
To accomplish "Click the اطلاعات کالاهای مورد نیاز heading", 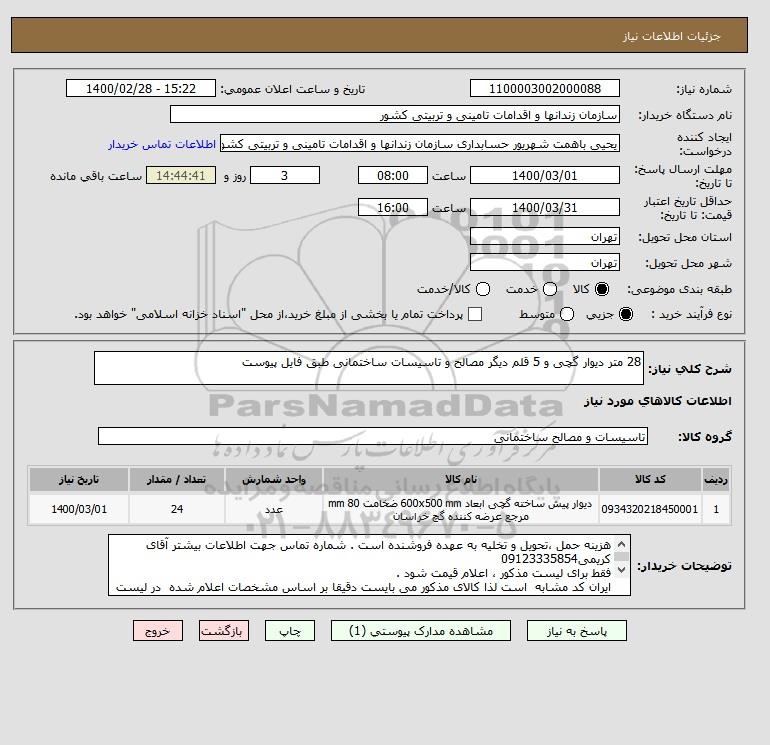I will [658, 401].
